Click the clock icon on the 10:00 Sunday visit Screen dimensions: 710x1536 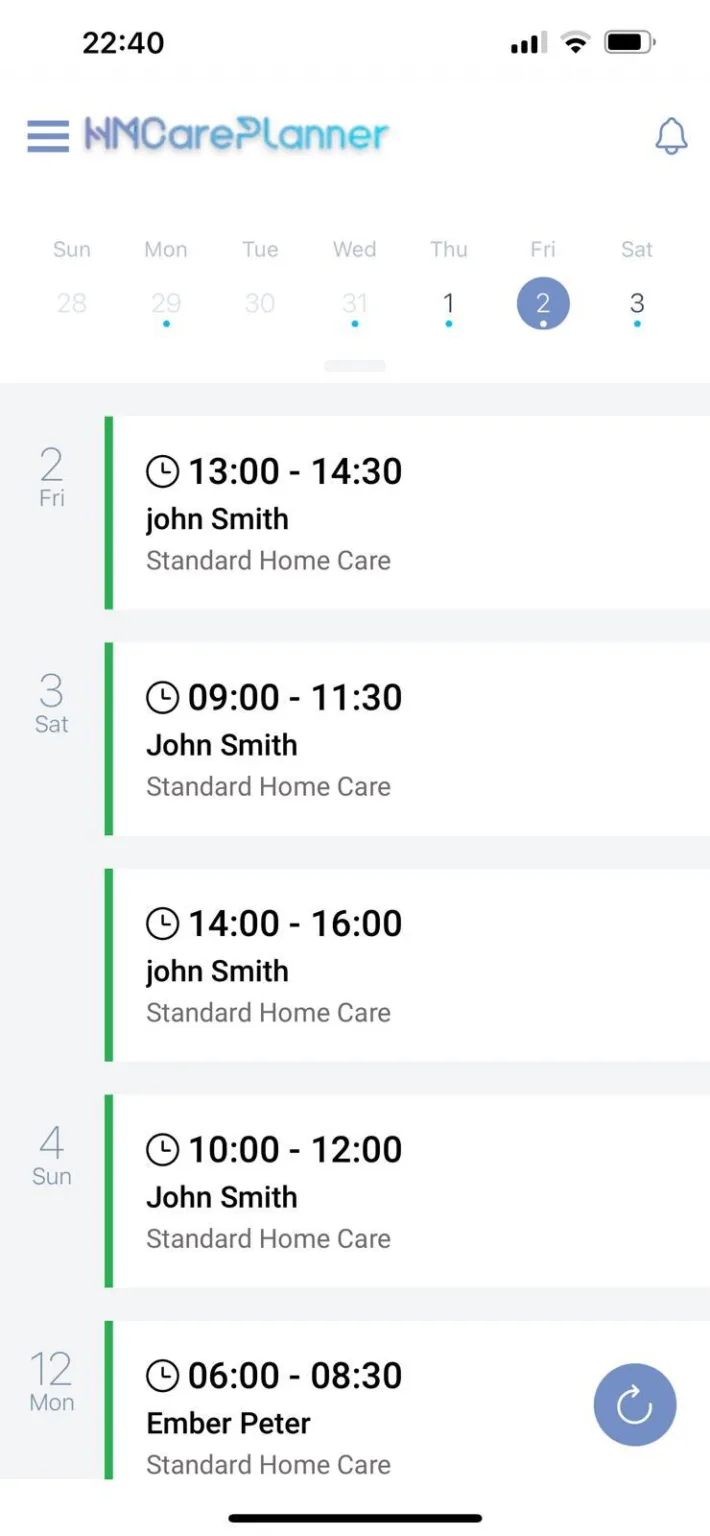pyautogui.click(x=163, y=1149)
